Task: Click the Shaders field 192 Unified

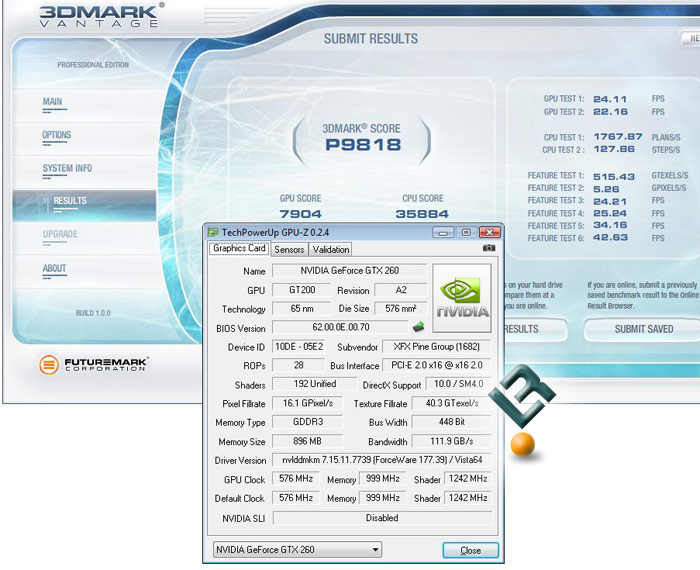Action: (x=315, y=384)
